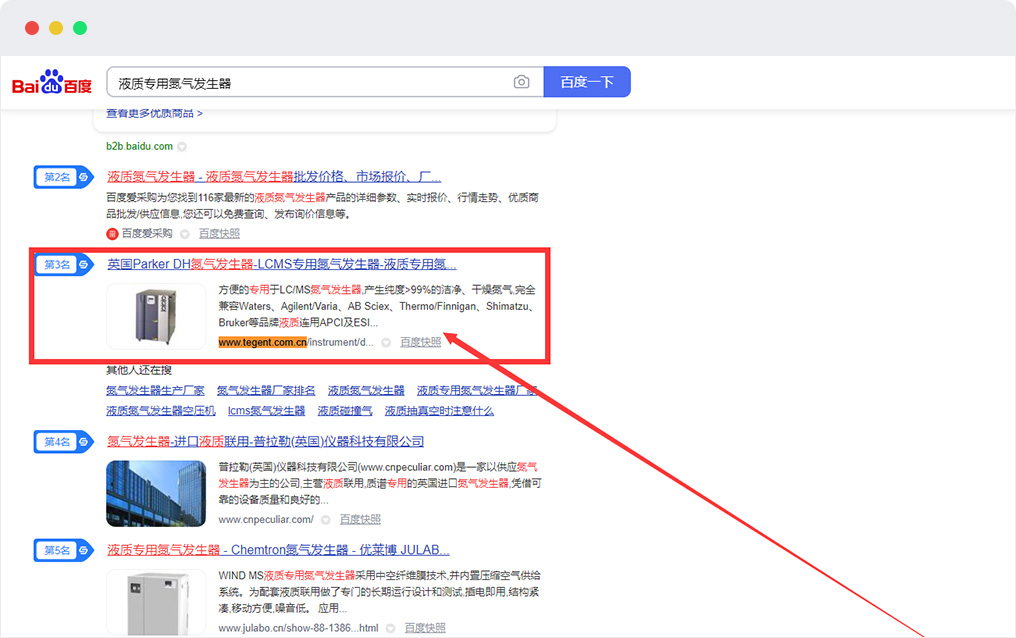Click the office building thumbnail for 普拉勒
The width and height of the screenshot is (1016, 638).
point(156,494)
